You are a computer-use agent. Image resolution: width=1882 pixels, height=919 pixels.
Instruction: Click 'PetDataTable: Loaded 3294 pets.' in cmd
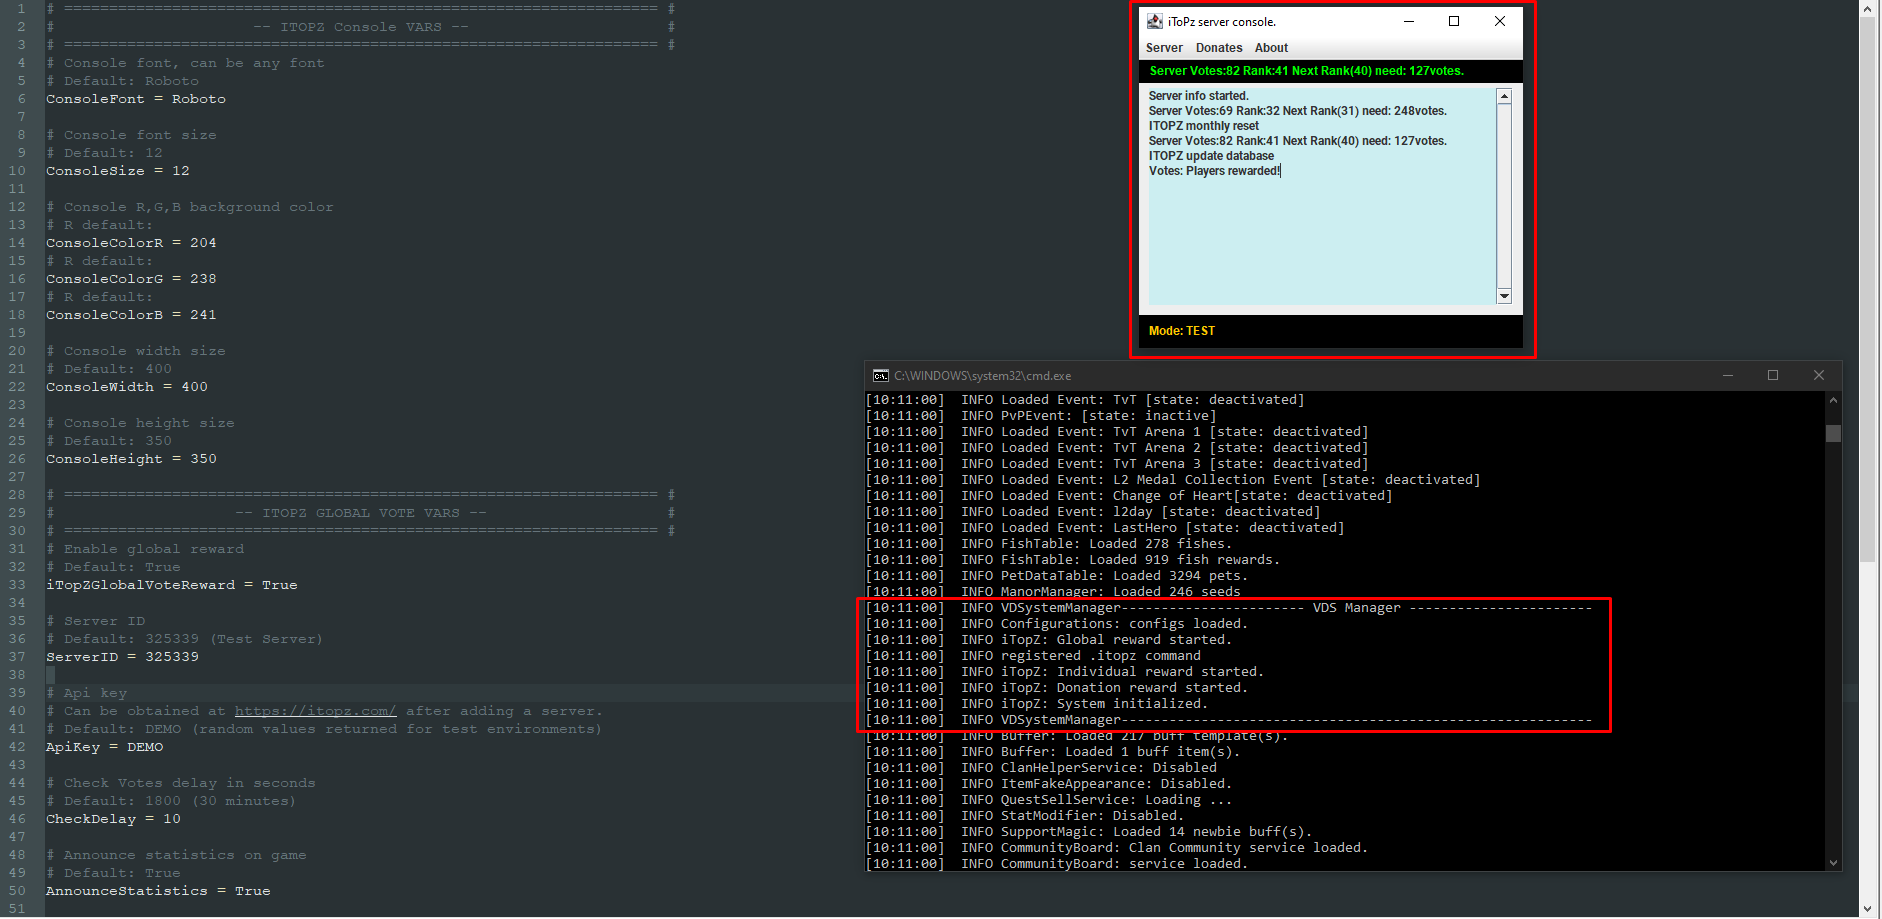click(1124, 576)
